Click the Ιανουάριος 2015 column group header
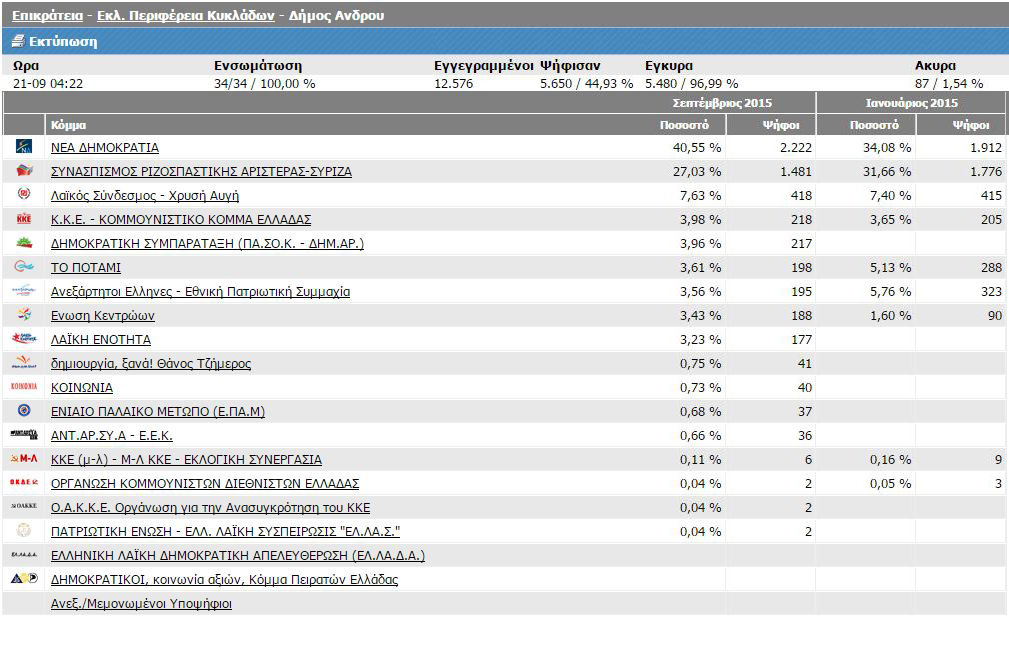This screenshot has width=1009, height=658. pyautogui.click(x=911, y=103)
